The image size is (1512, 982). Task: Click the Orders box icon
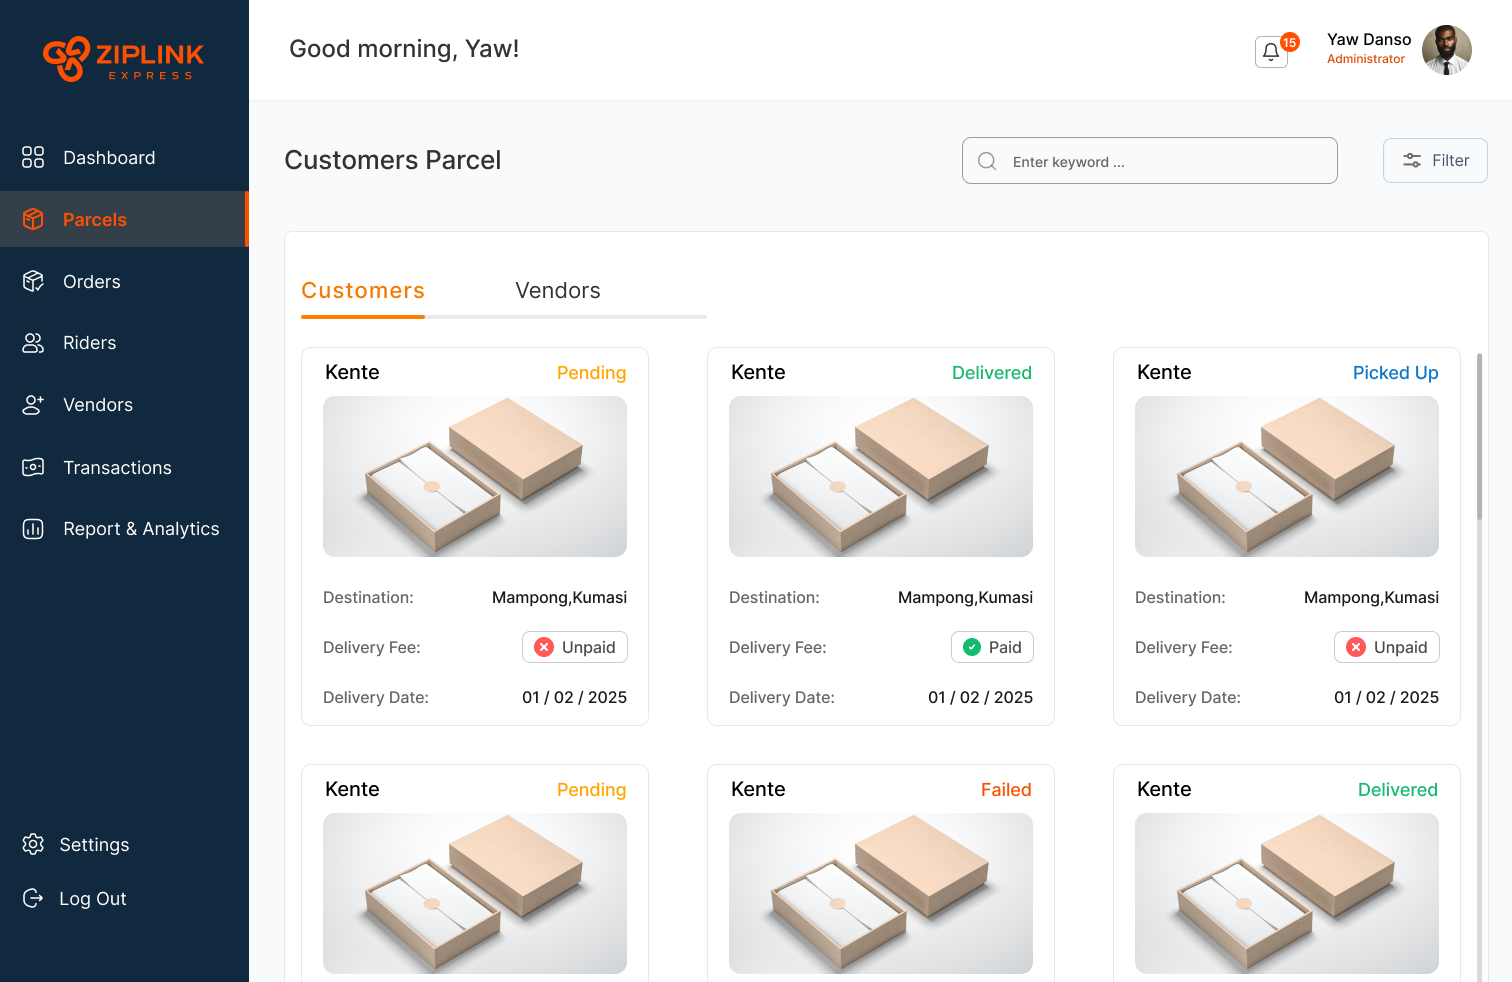pos(33,282)
